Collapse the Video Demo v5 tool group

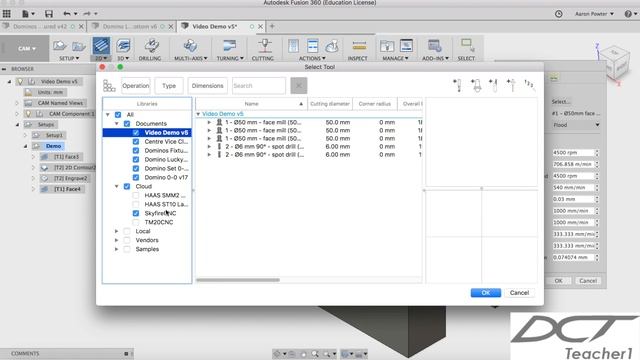coord(198,114)
